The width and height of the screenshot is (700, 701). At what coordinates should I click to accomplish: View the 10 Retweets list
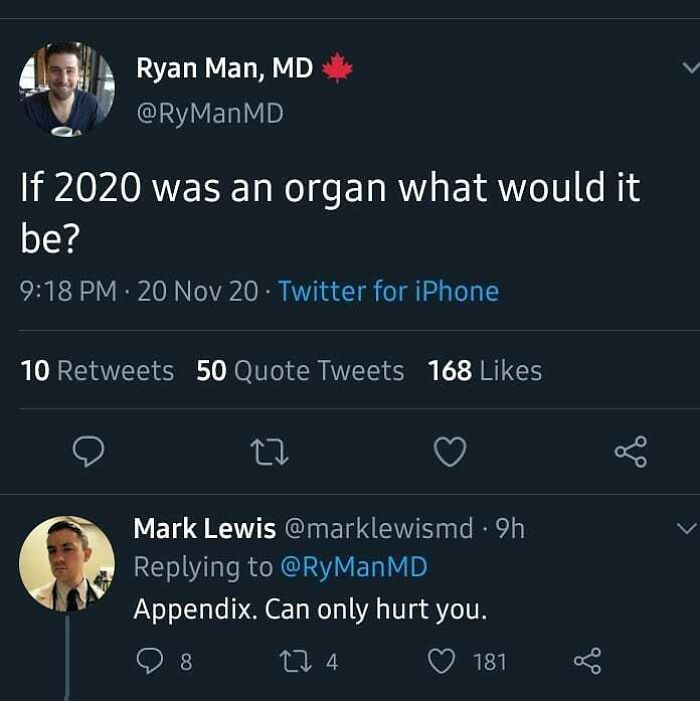coord(97,371)
